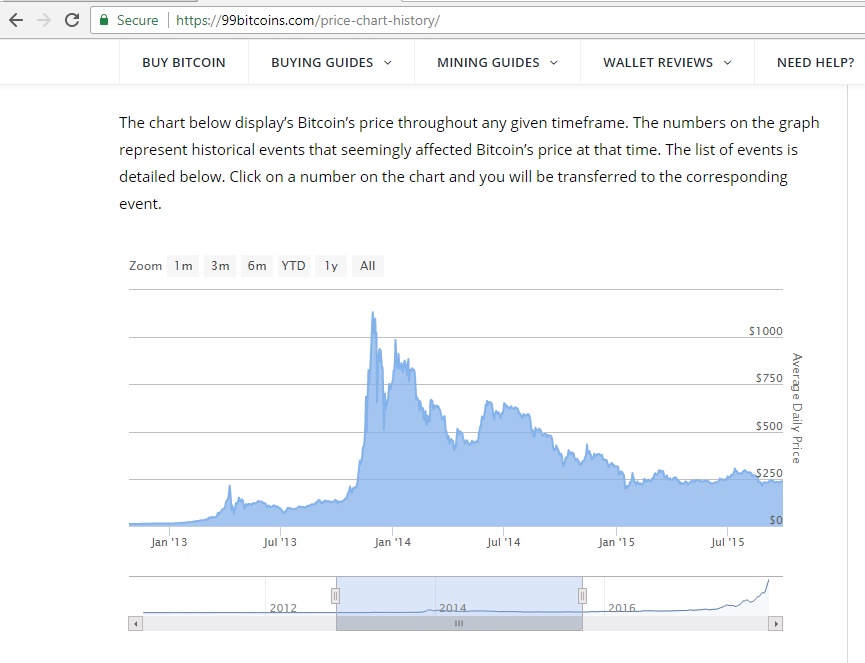Click the left range handle of the navigator
865x663 pixels.
335,596
